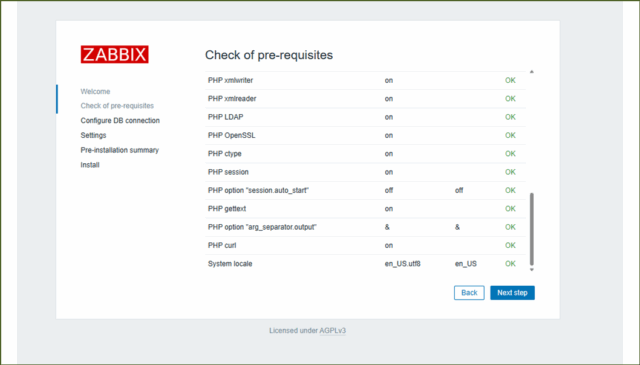Click the scrollbar down arrow
Screen dimensions: 640x365
531,269
